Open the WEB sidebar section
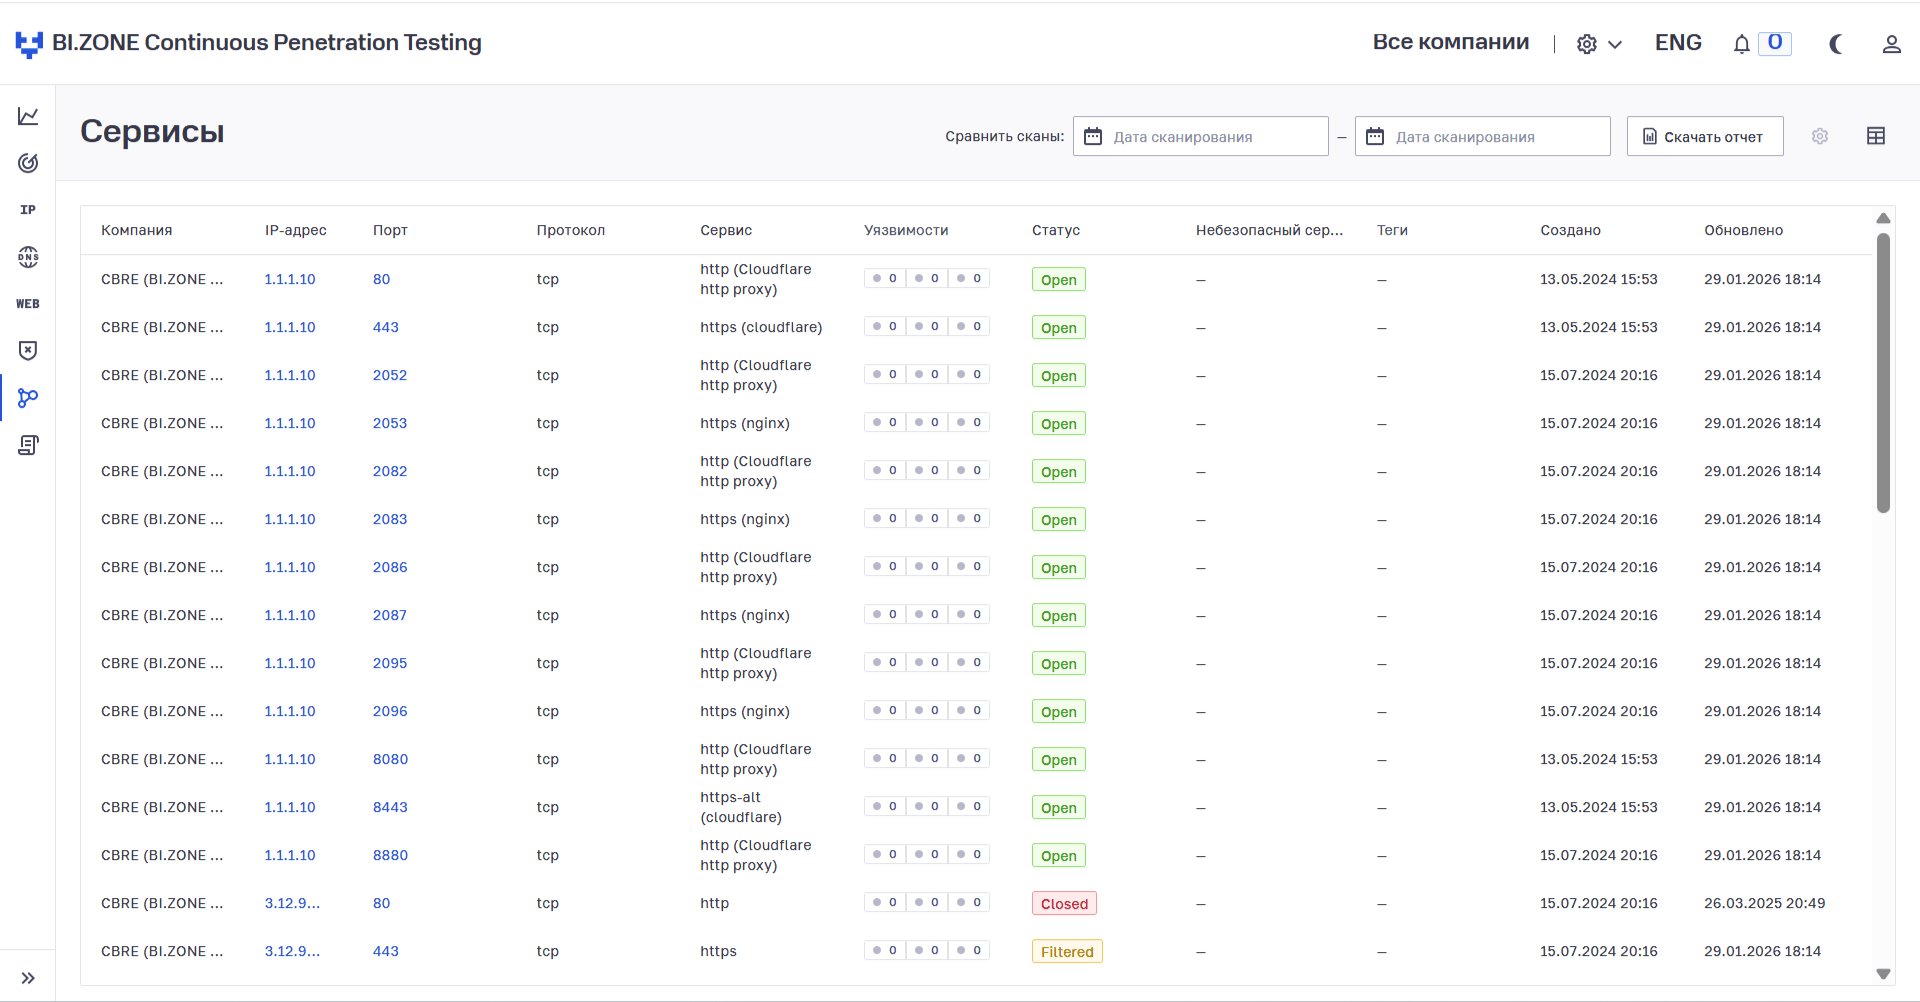 pos(28,304)
